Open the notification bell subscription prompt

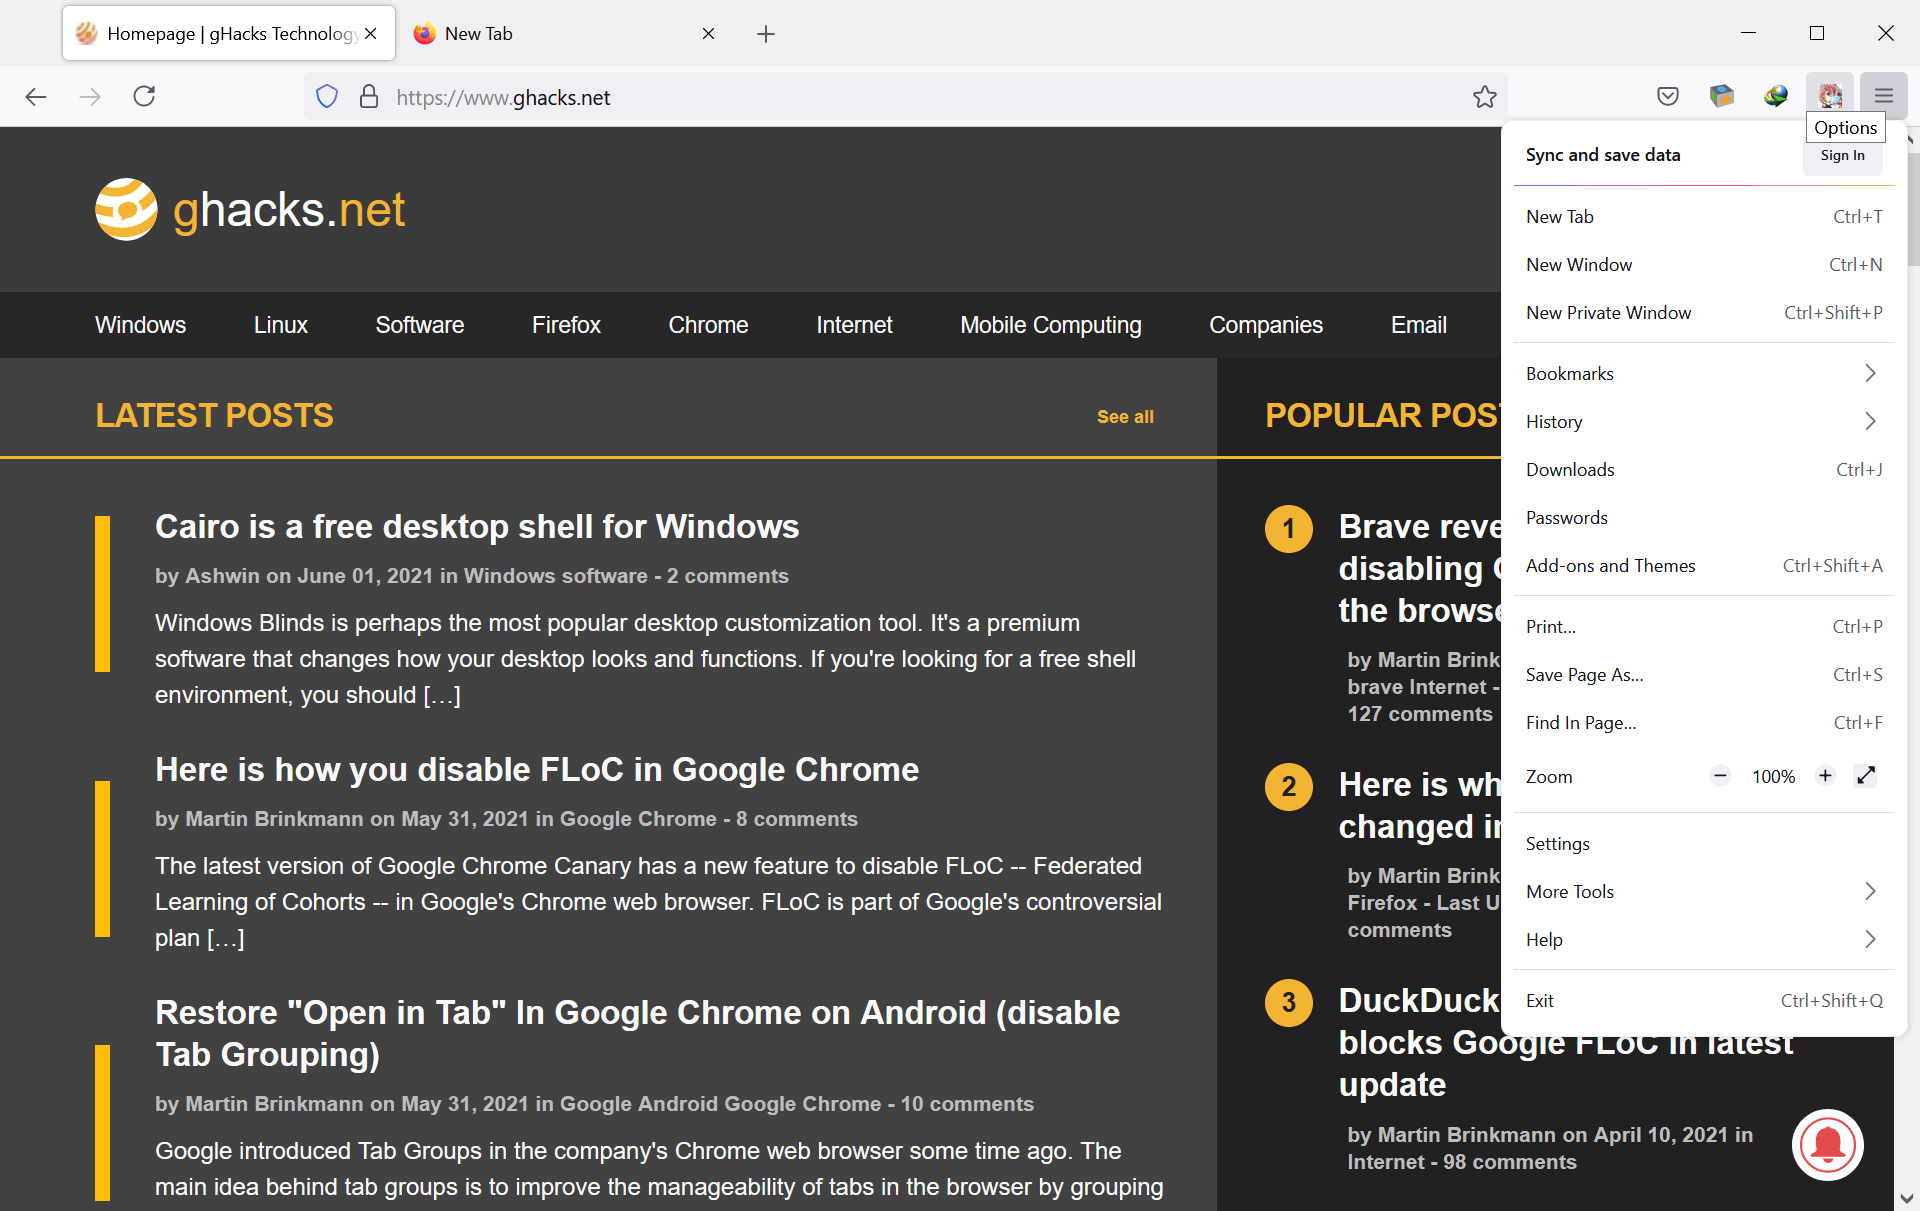coord(1827,1144)
